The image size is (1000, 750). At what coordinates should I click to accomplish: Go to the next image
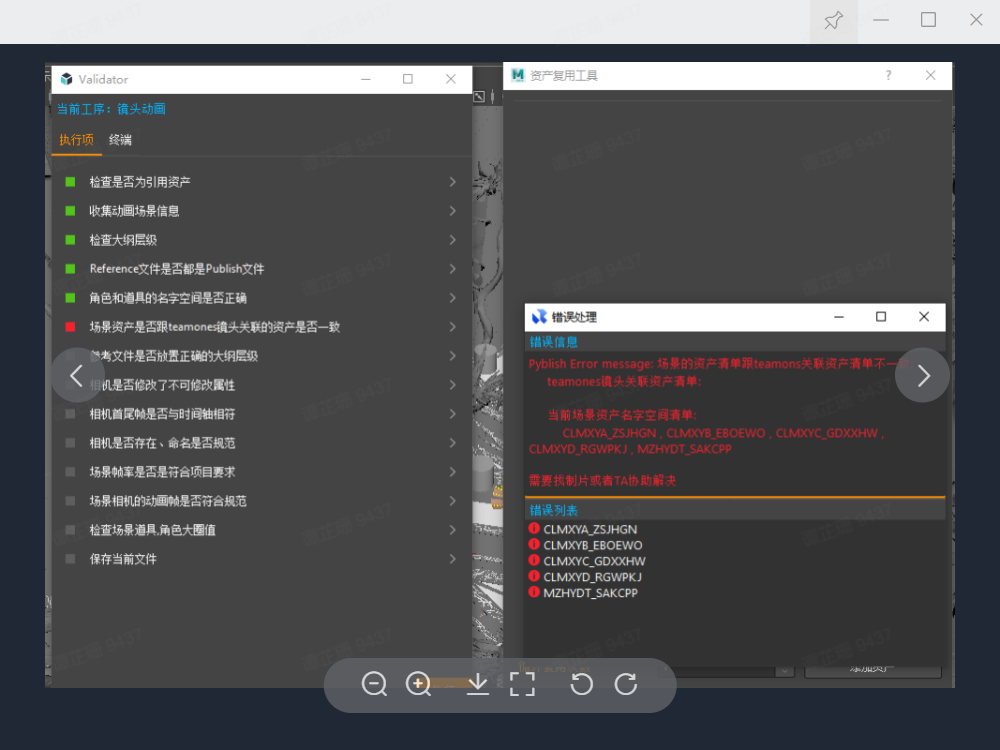coord(923,376)
